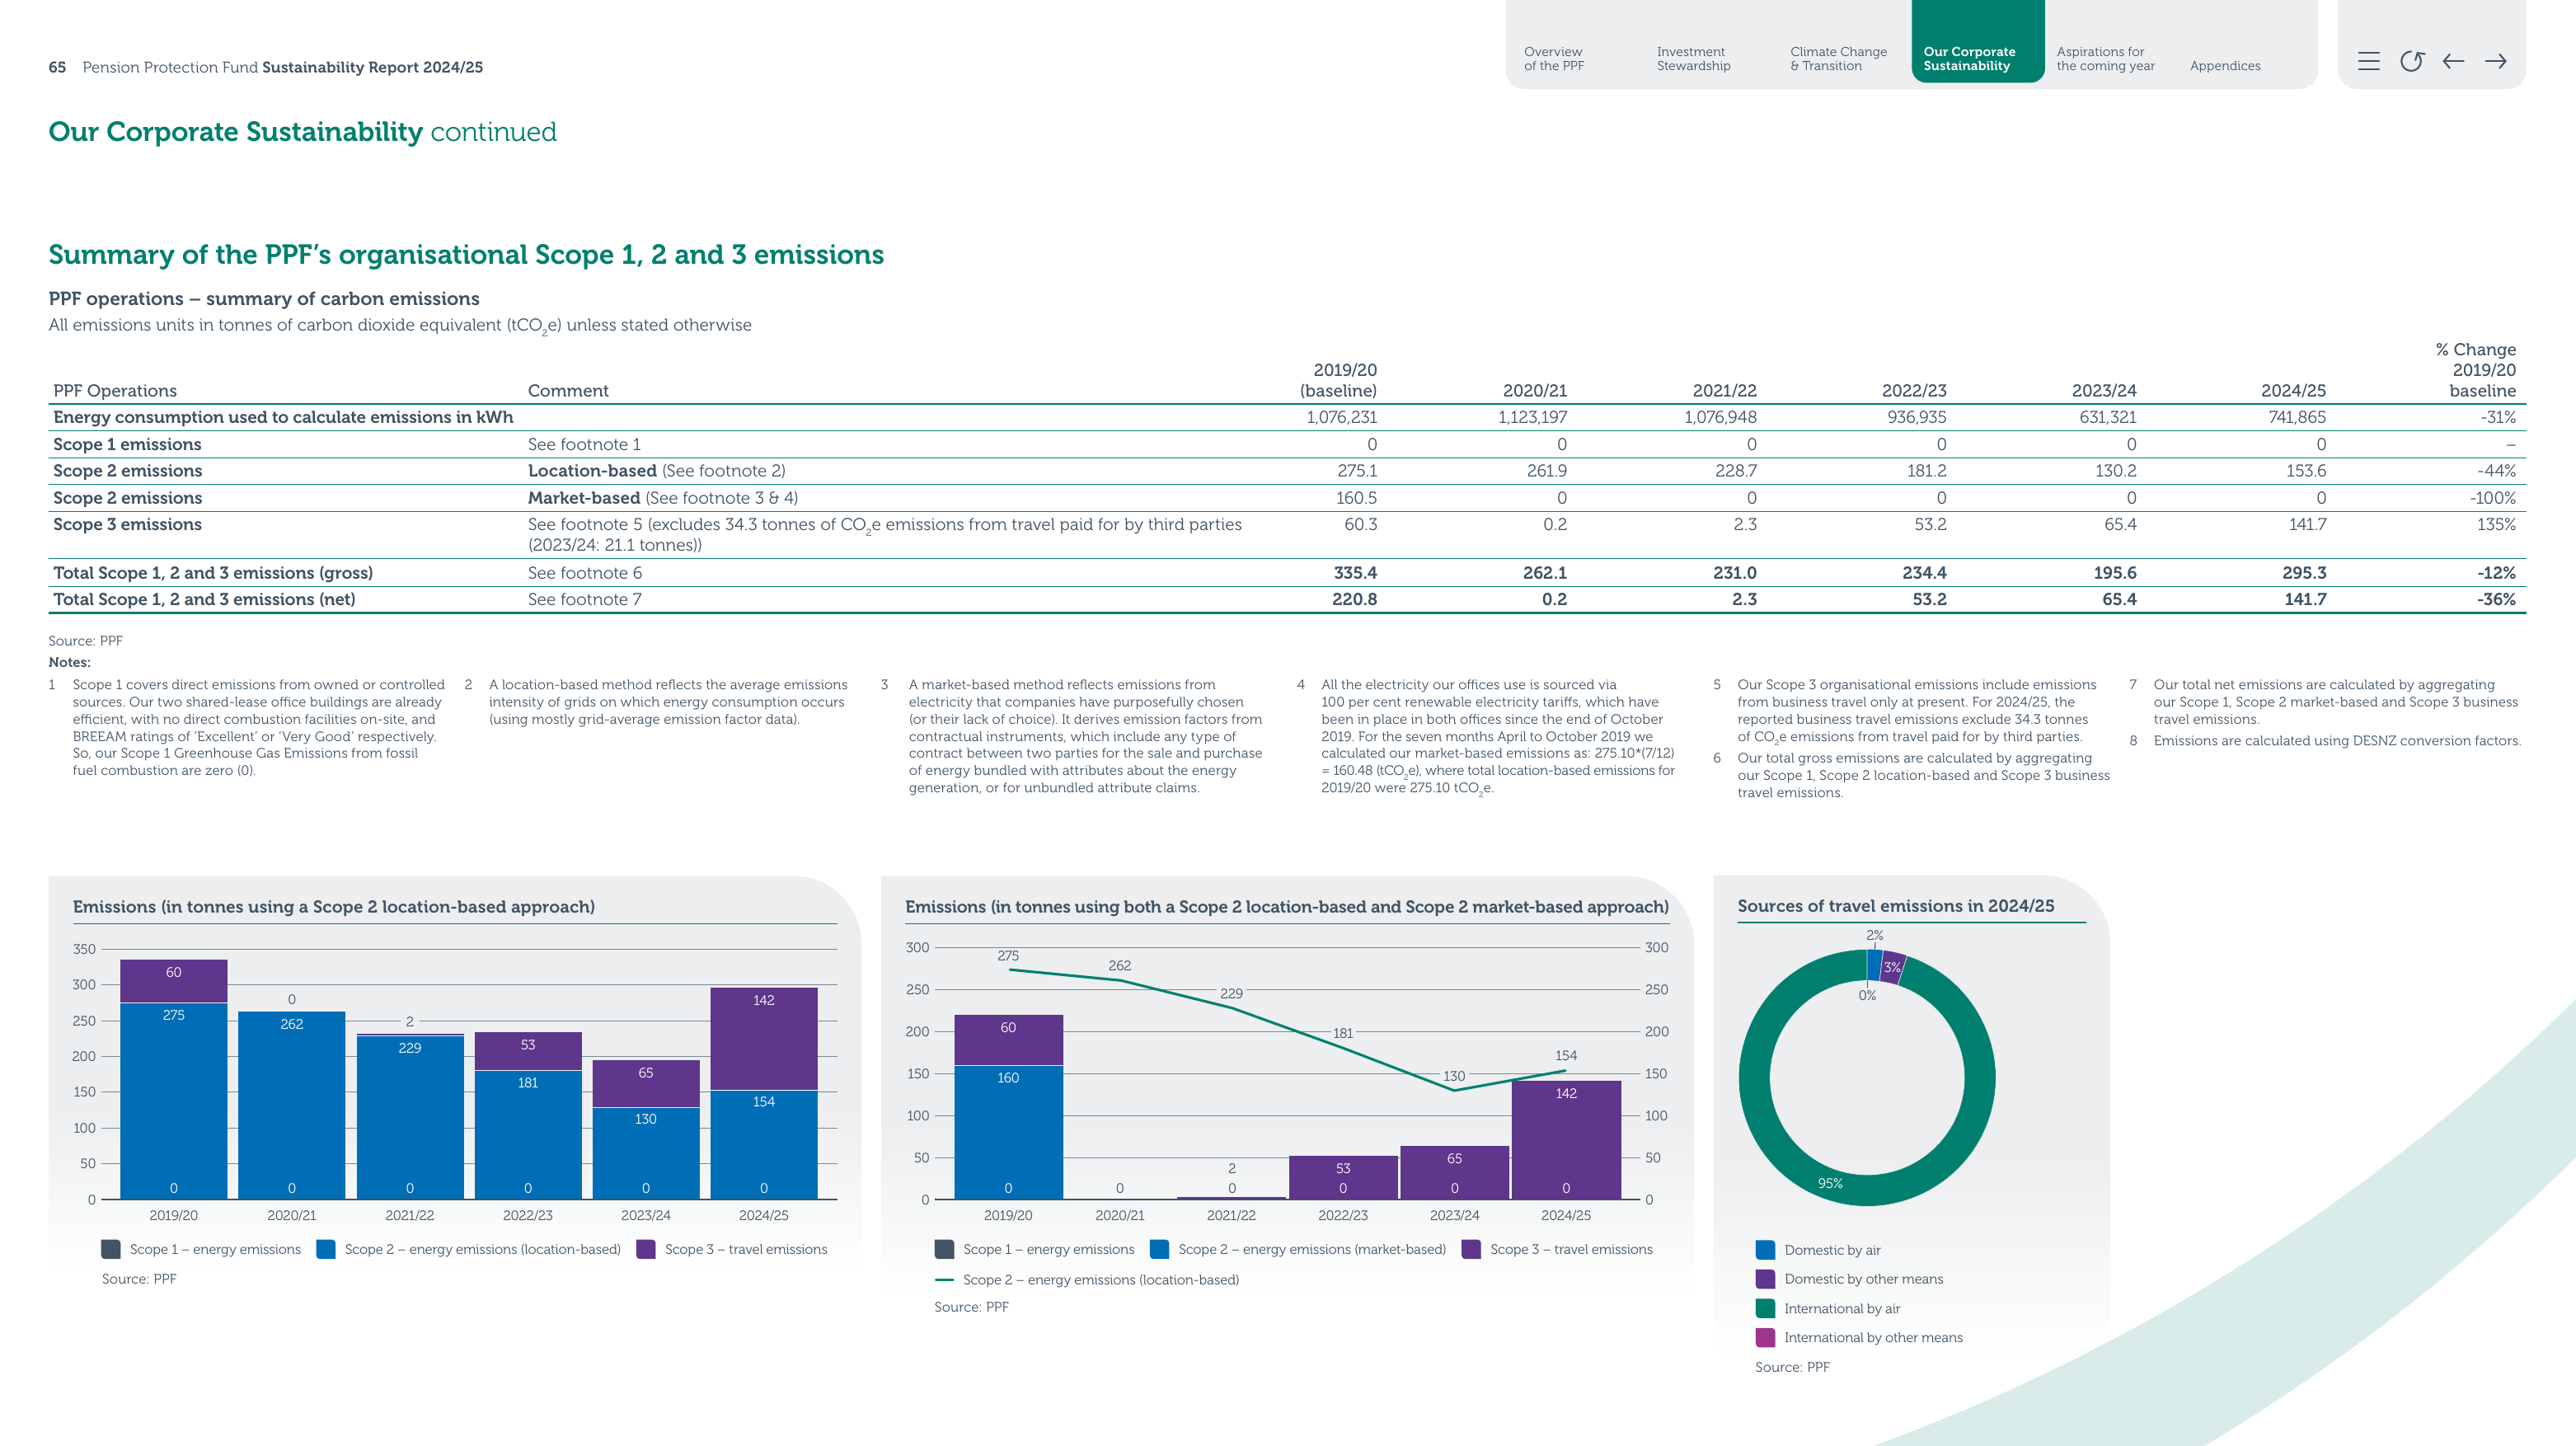Click Scope 1 energy emissions swatch, location-based chart
The image size is (2576, 1446).
[111, 1249]
